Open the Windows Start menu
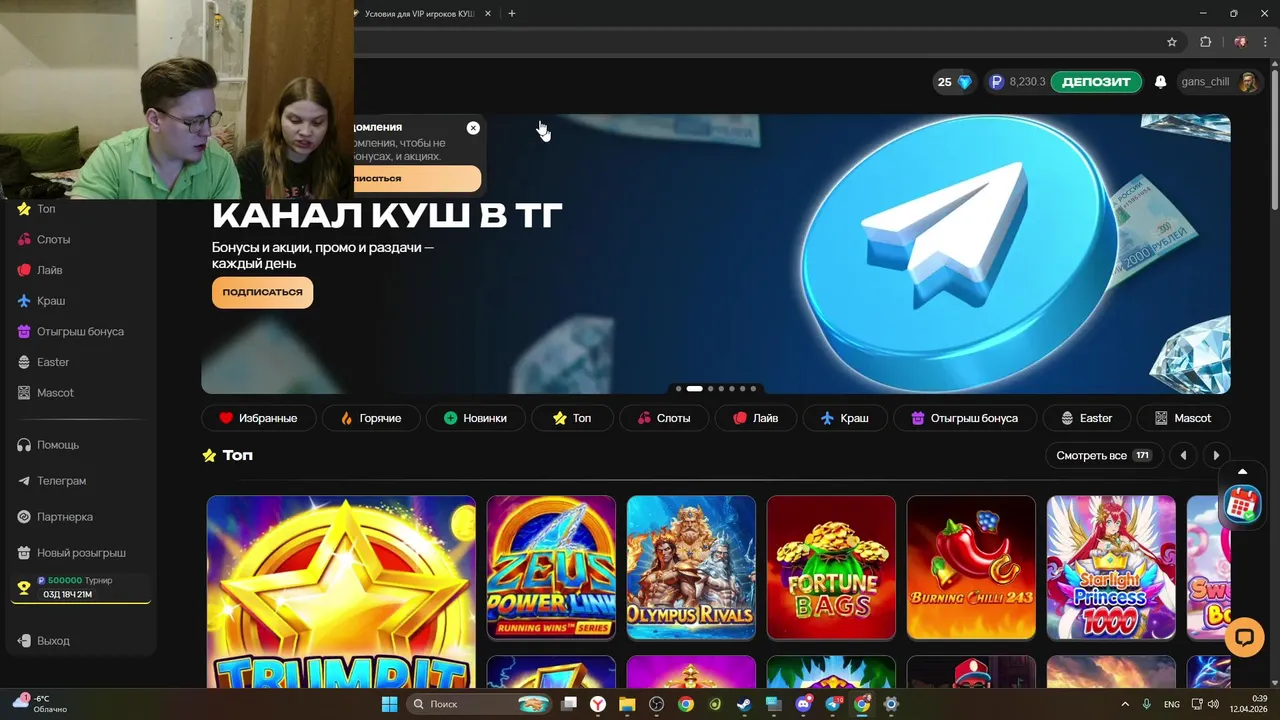Image resolution: width=1280 pixels, height=720 pixels. 389,704
